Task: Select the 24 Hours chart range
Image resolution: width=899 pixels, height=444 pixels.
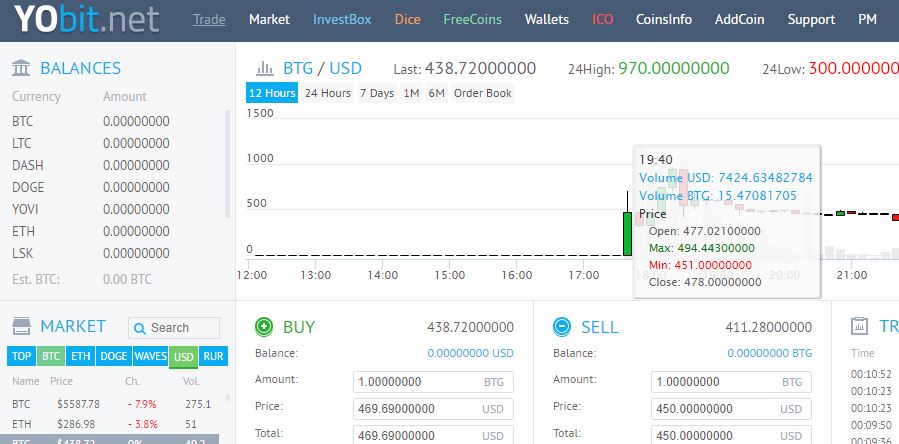Action: (327, 93)
